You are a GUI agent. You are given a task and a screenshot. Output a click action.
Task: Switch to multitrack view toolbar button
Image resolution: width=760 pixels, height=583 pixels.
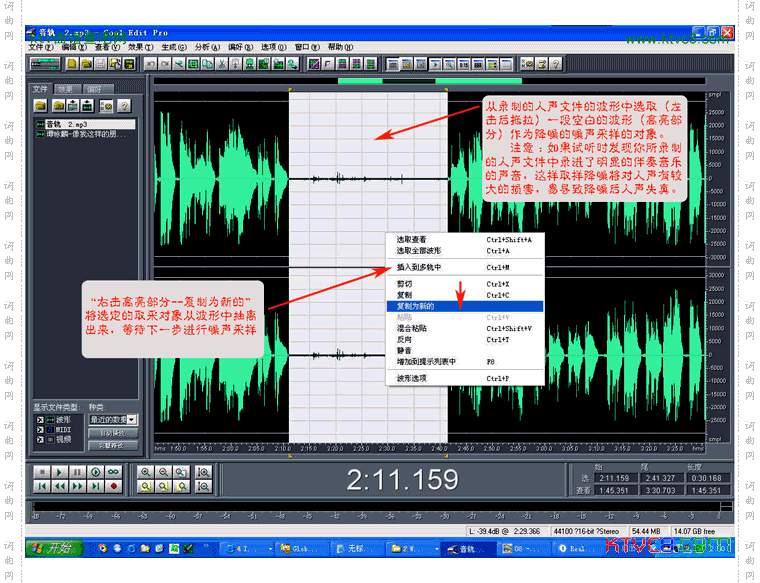click(x=45, y=63)
